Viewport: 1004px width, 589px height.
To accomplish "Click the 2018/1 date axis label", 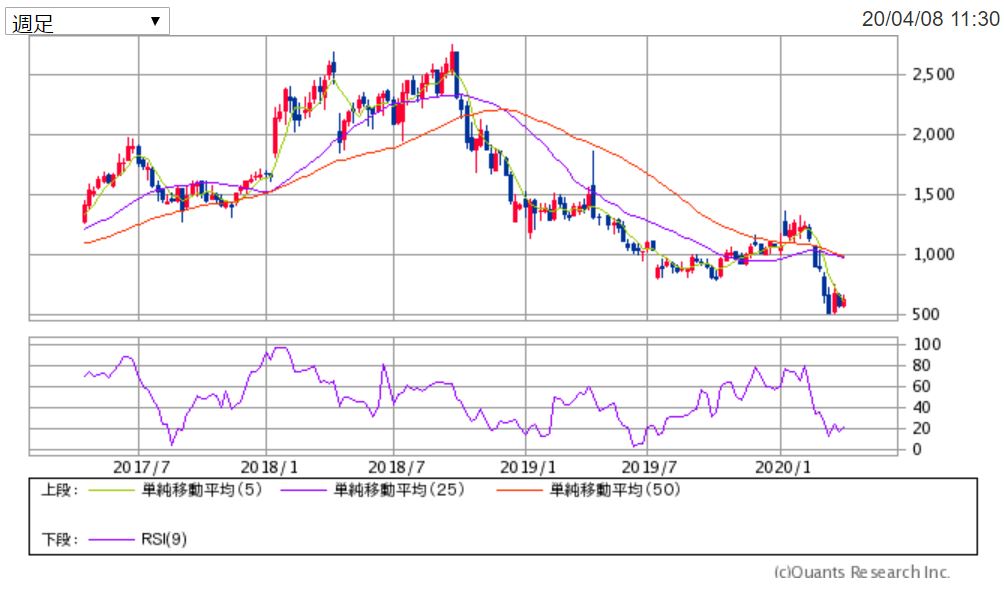I will 269,467.
